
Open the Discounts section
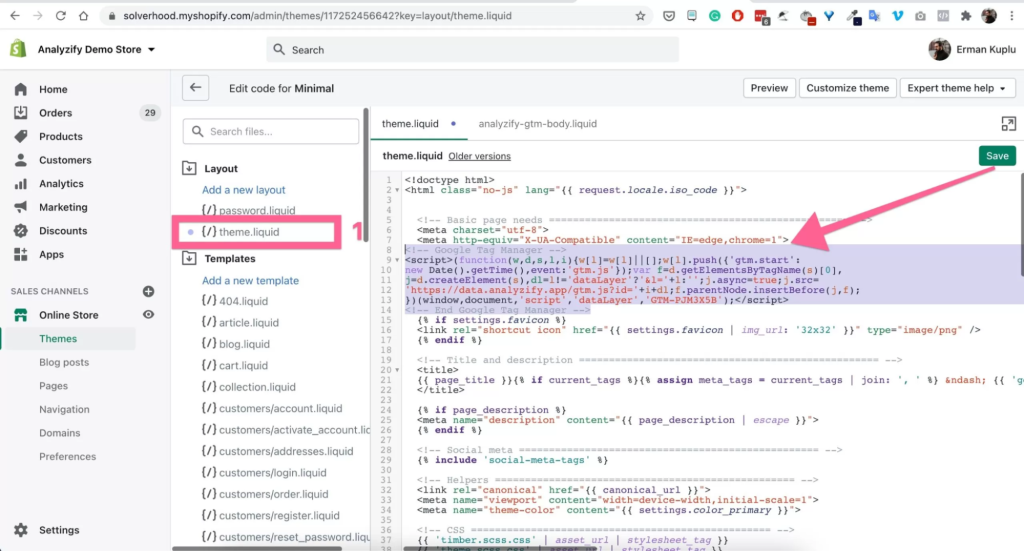pyautogui.click(x=63, y=231)
